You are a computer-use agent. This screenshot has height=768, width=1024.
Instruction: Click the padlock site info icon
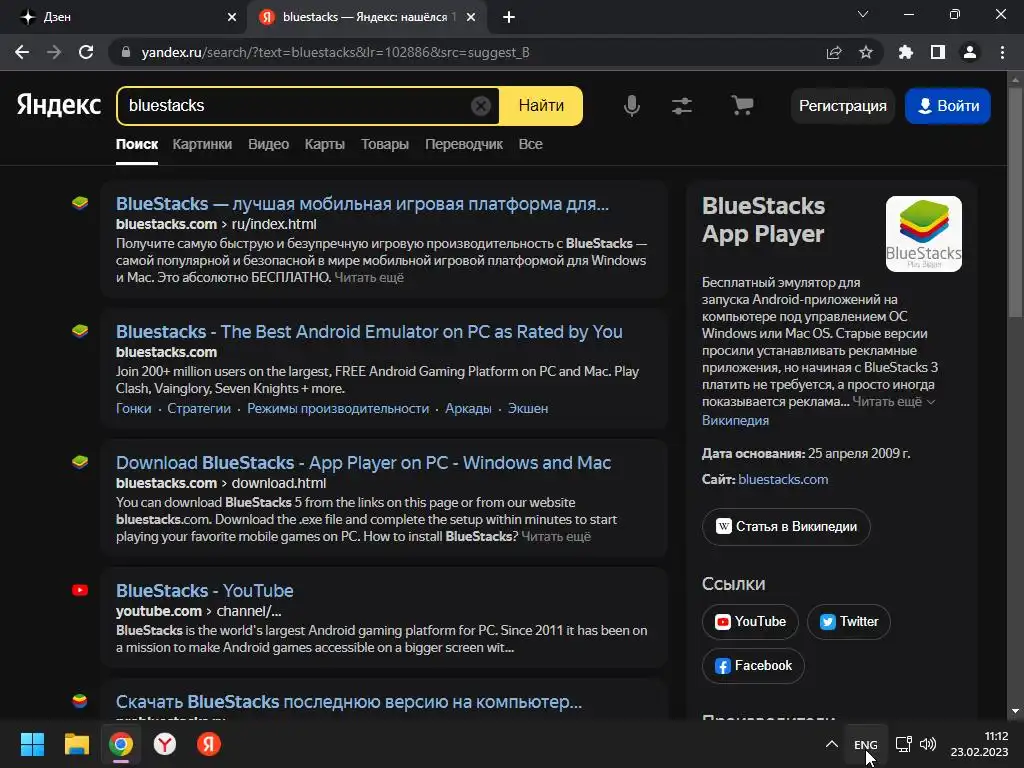click(126, 52)
